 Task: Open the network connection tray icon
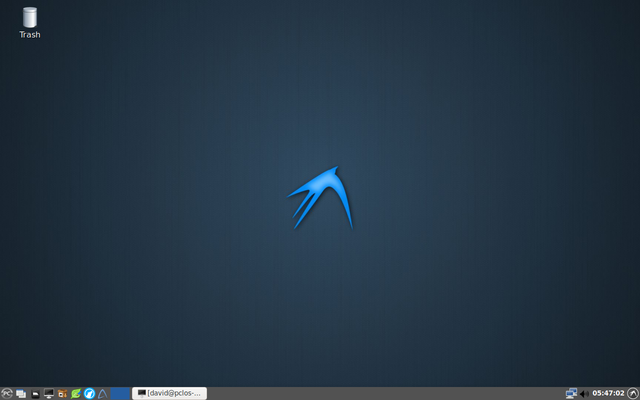click(571, 393)
